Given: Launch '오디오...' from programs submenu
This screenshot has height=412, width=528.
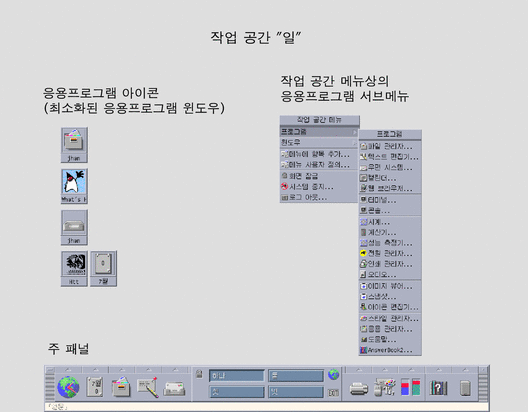Looking at the screenshot, I should point(390,274).
